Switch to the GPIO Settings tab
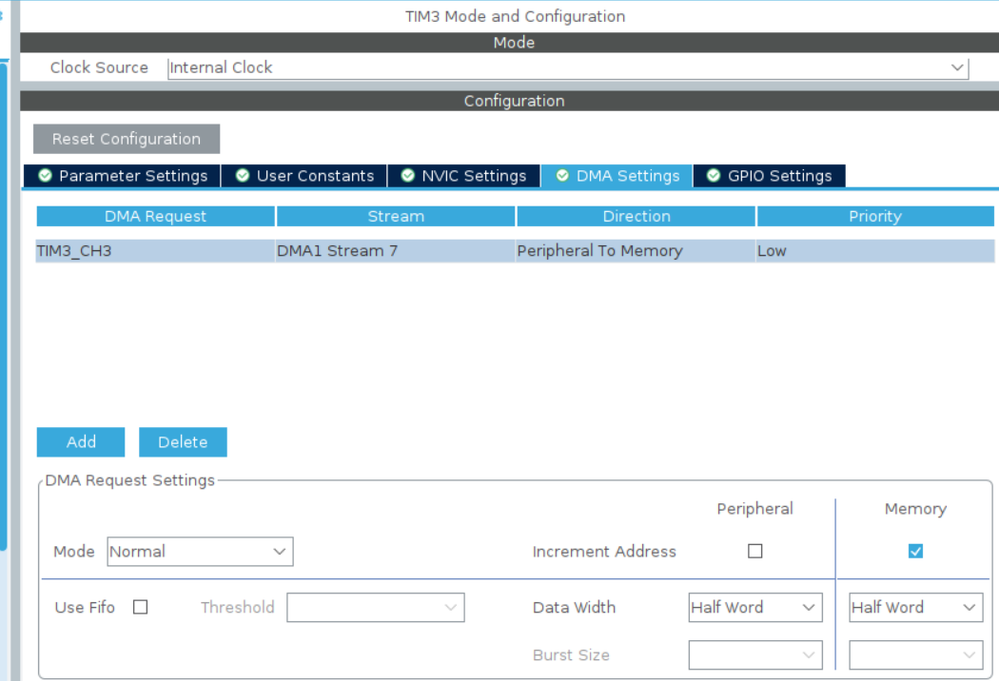Image resolution: width=999 pixels, height=681 pixels. tap(769, 176)
